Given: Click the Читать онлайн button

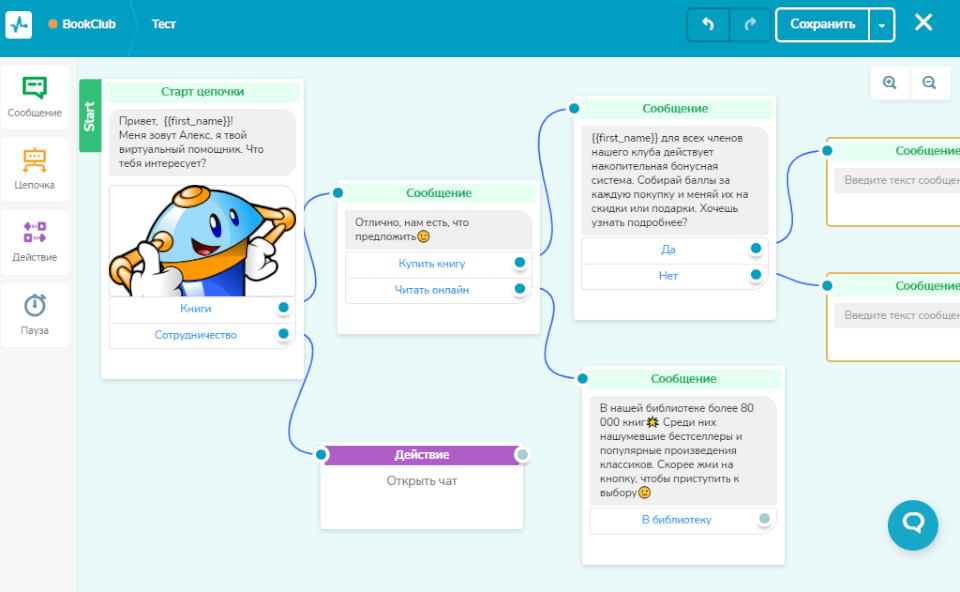Looking at the screenshot, I should [x=432, y=290].
